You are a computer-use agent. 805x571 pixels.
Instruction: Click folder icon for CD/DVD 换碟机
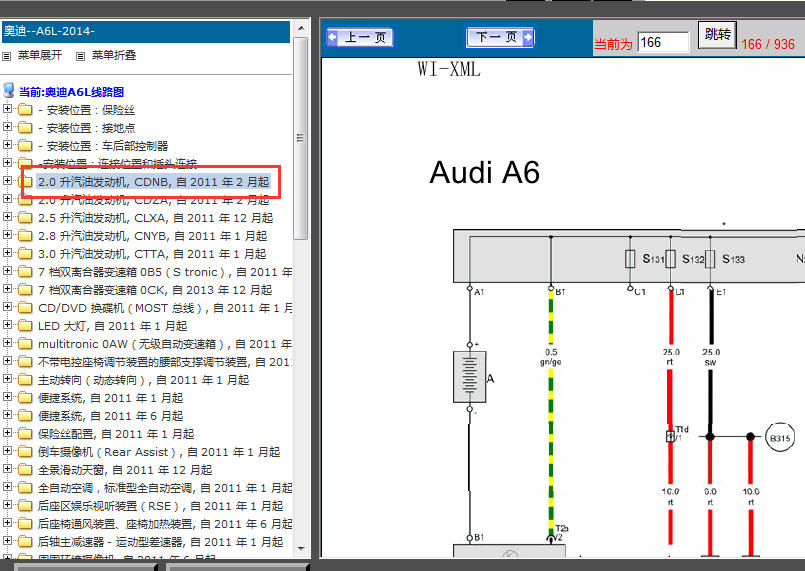[25, 307]
